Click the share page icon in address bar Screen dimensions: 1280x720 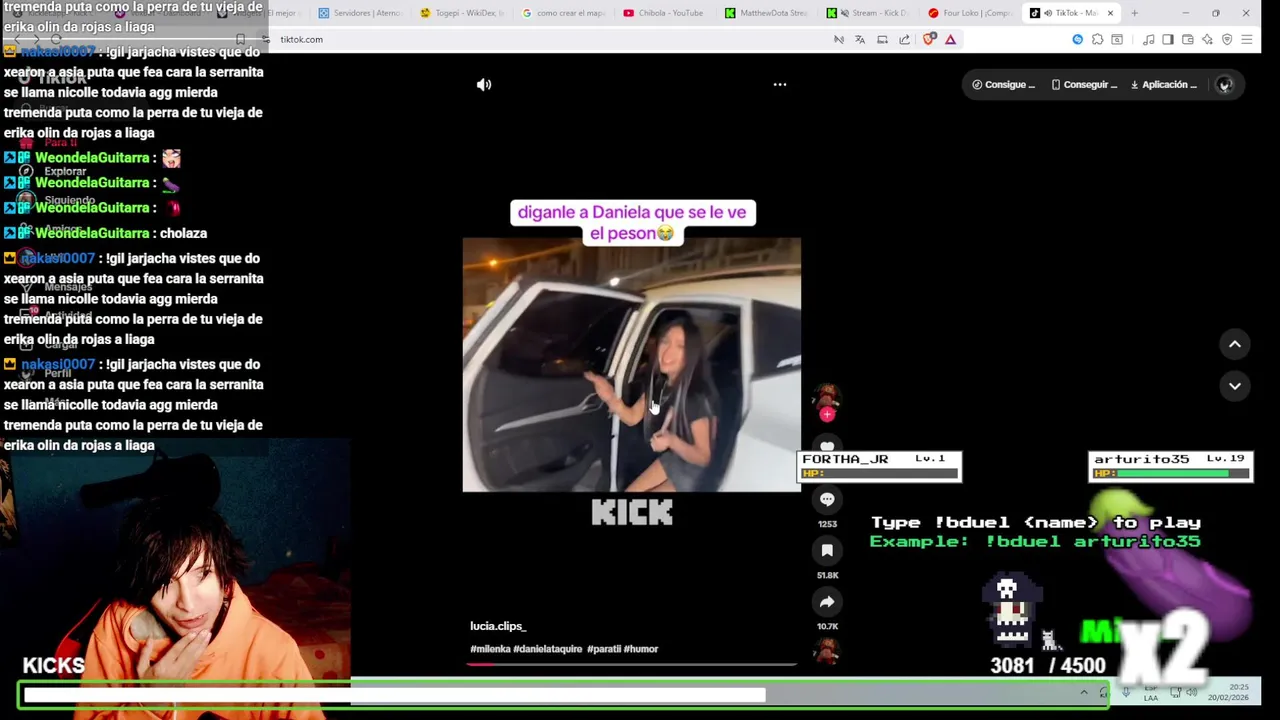pyautogui.click(x=904, y=39)
